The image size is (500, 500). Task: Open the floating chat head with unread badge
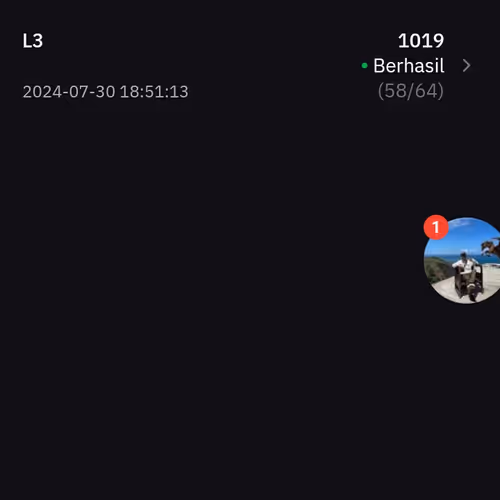click(462, 261)
